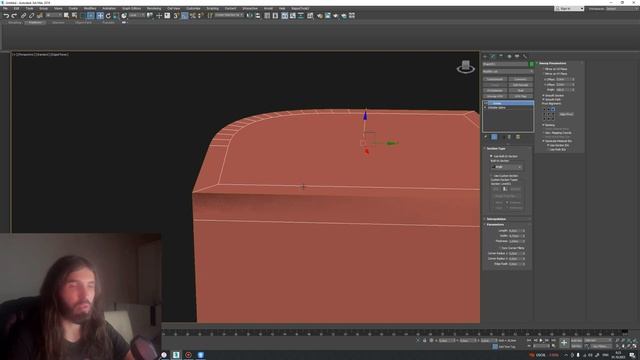Open reference coordinate system dropdown
This screenshot has height=360, width=640.
[x=137, y=16]
